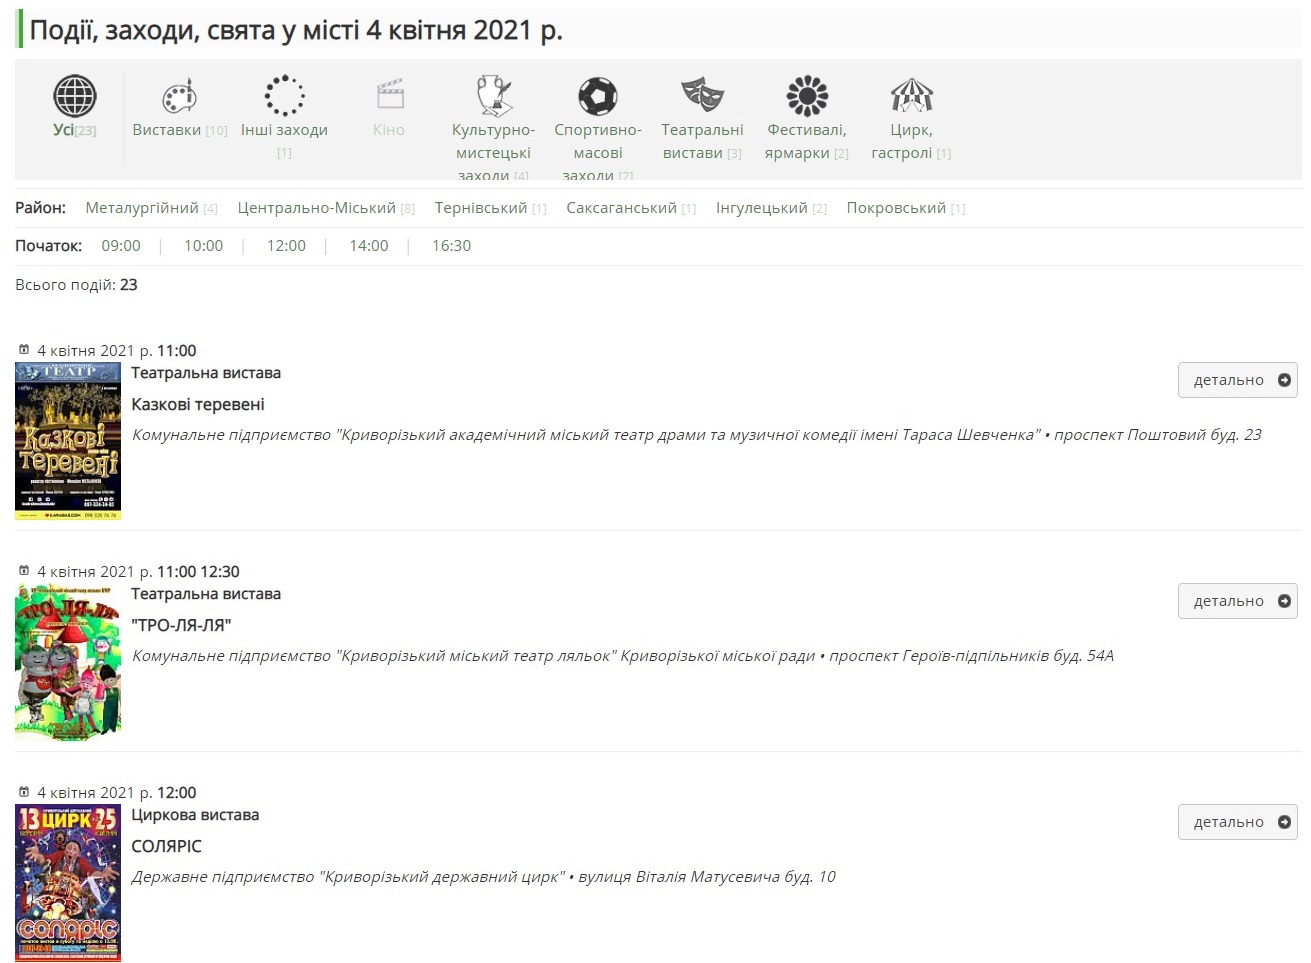This screenshot has height=963, width=1311.
Task: Open details for Казкові теревені
Action: [x=1237, y=380]
